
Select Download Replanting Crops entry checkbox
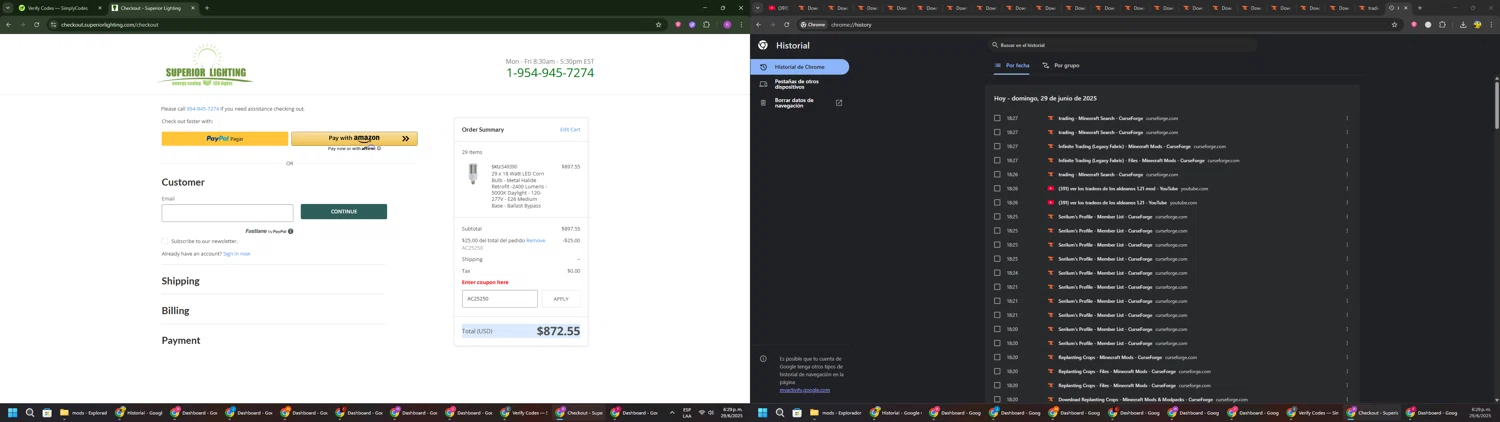997,399
